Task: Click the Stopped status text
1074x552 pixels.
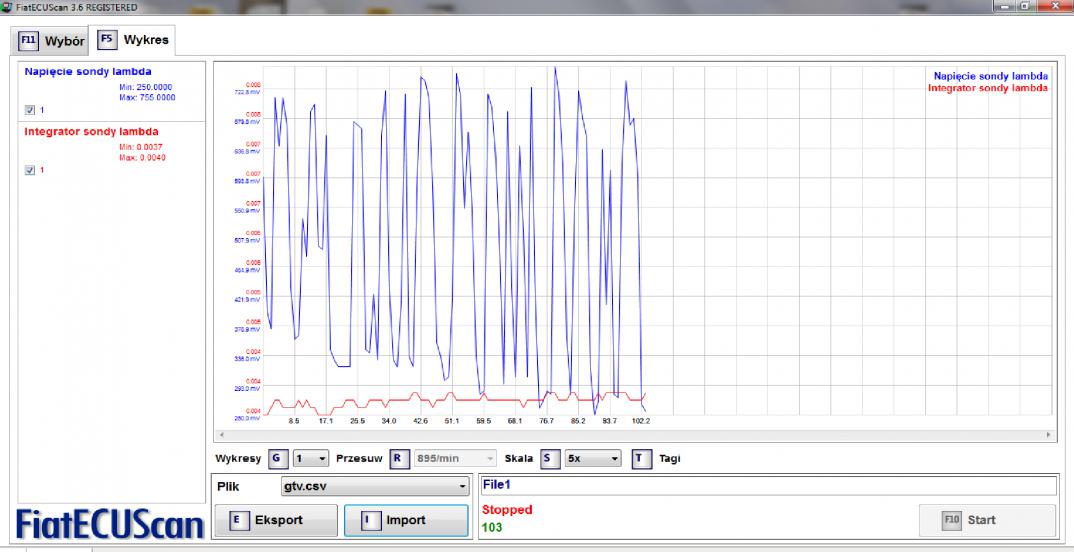Action: pyautogui.click(x=507, y=510)
